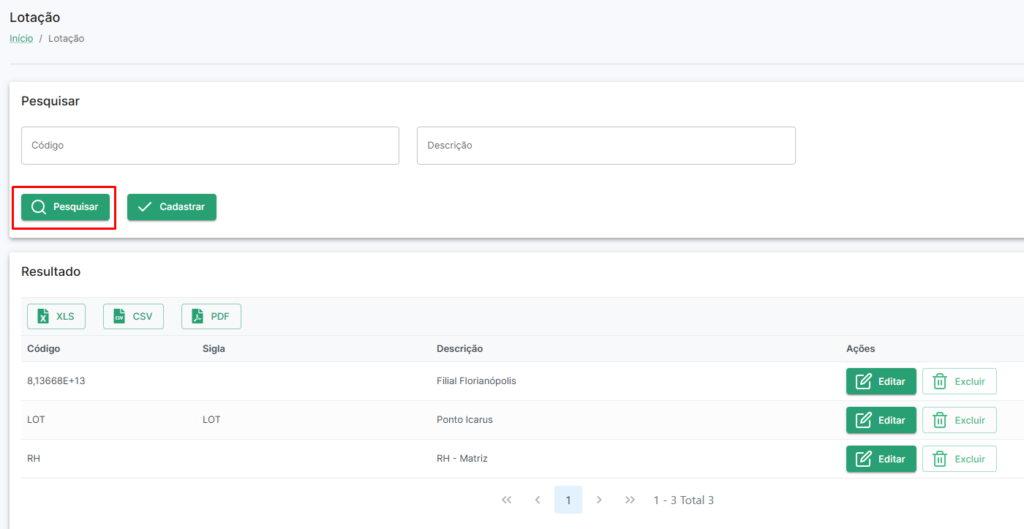1024x529 pixels.
Task: Click the Cadastrar button with checkmark
Action: click(x=172, y=207)
